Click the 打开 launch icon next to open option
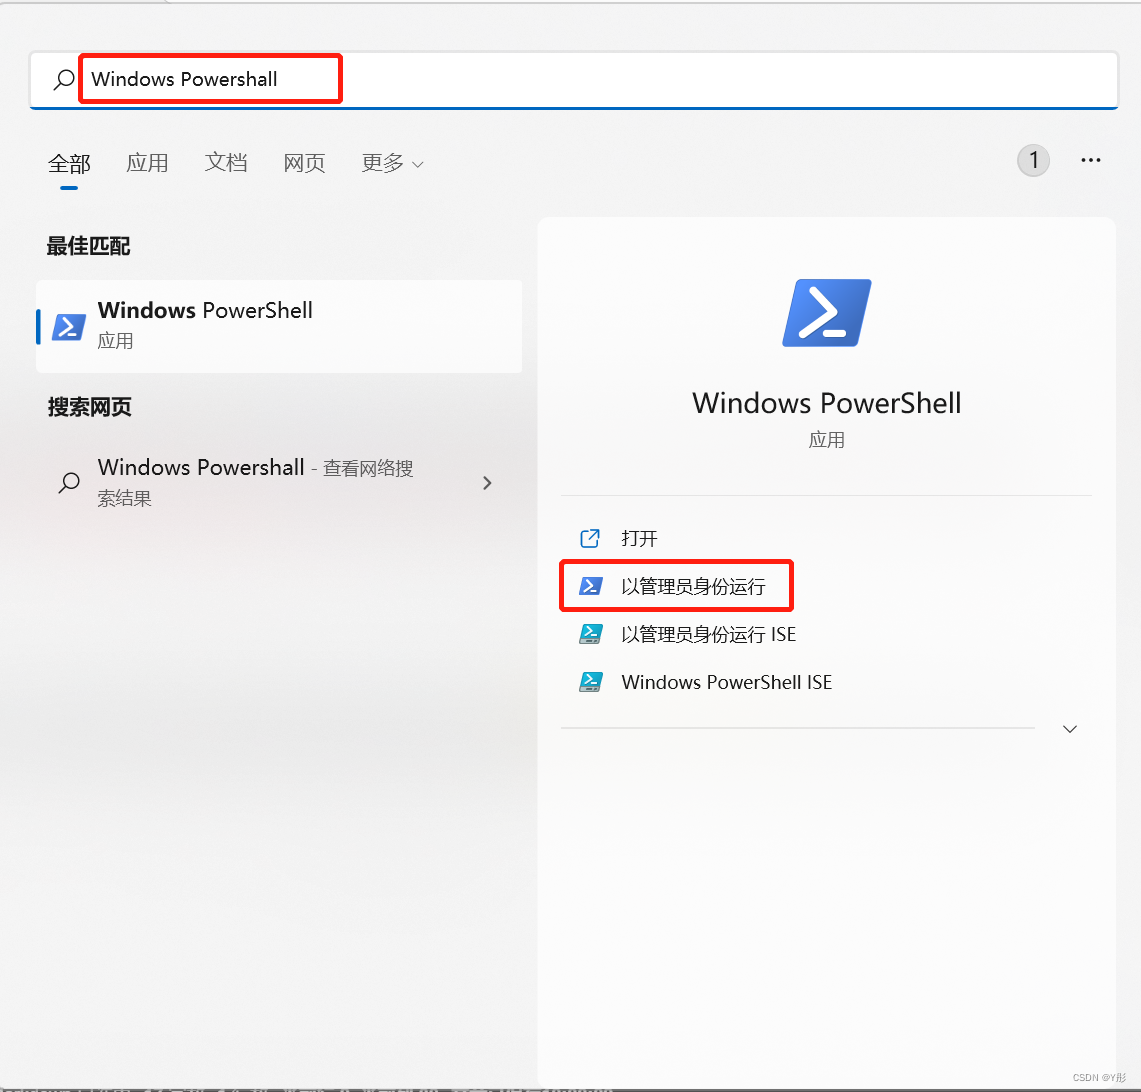Viewport: 1141px width, 1092px height. tap(590, 537)
